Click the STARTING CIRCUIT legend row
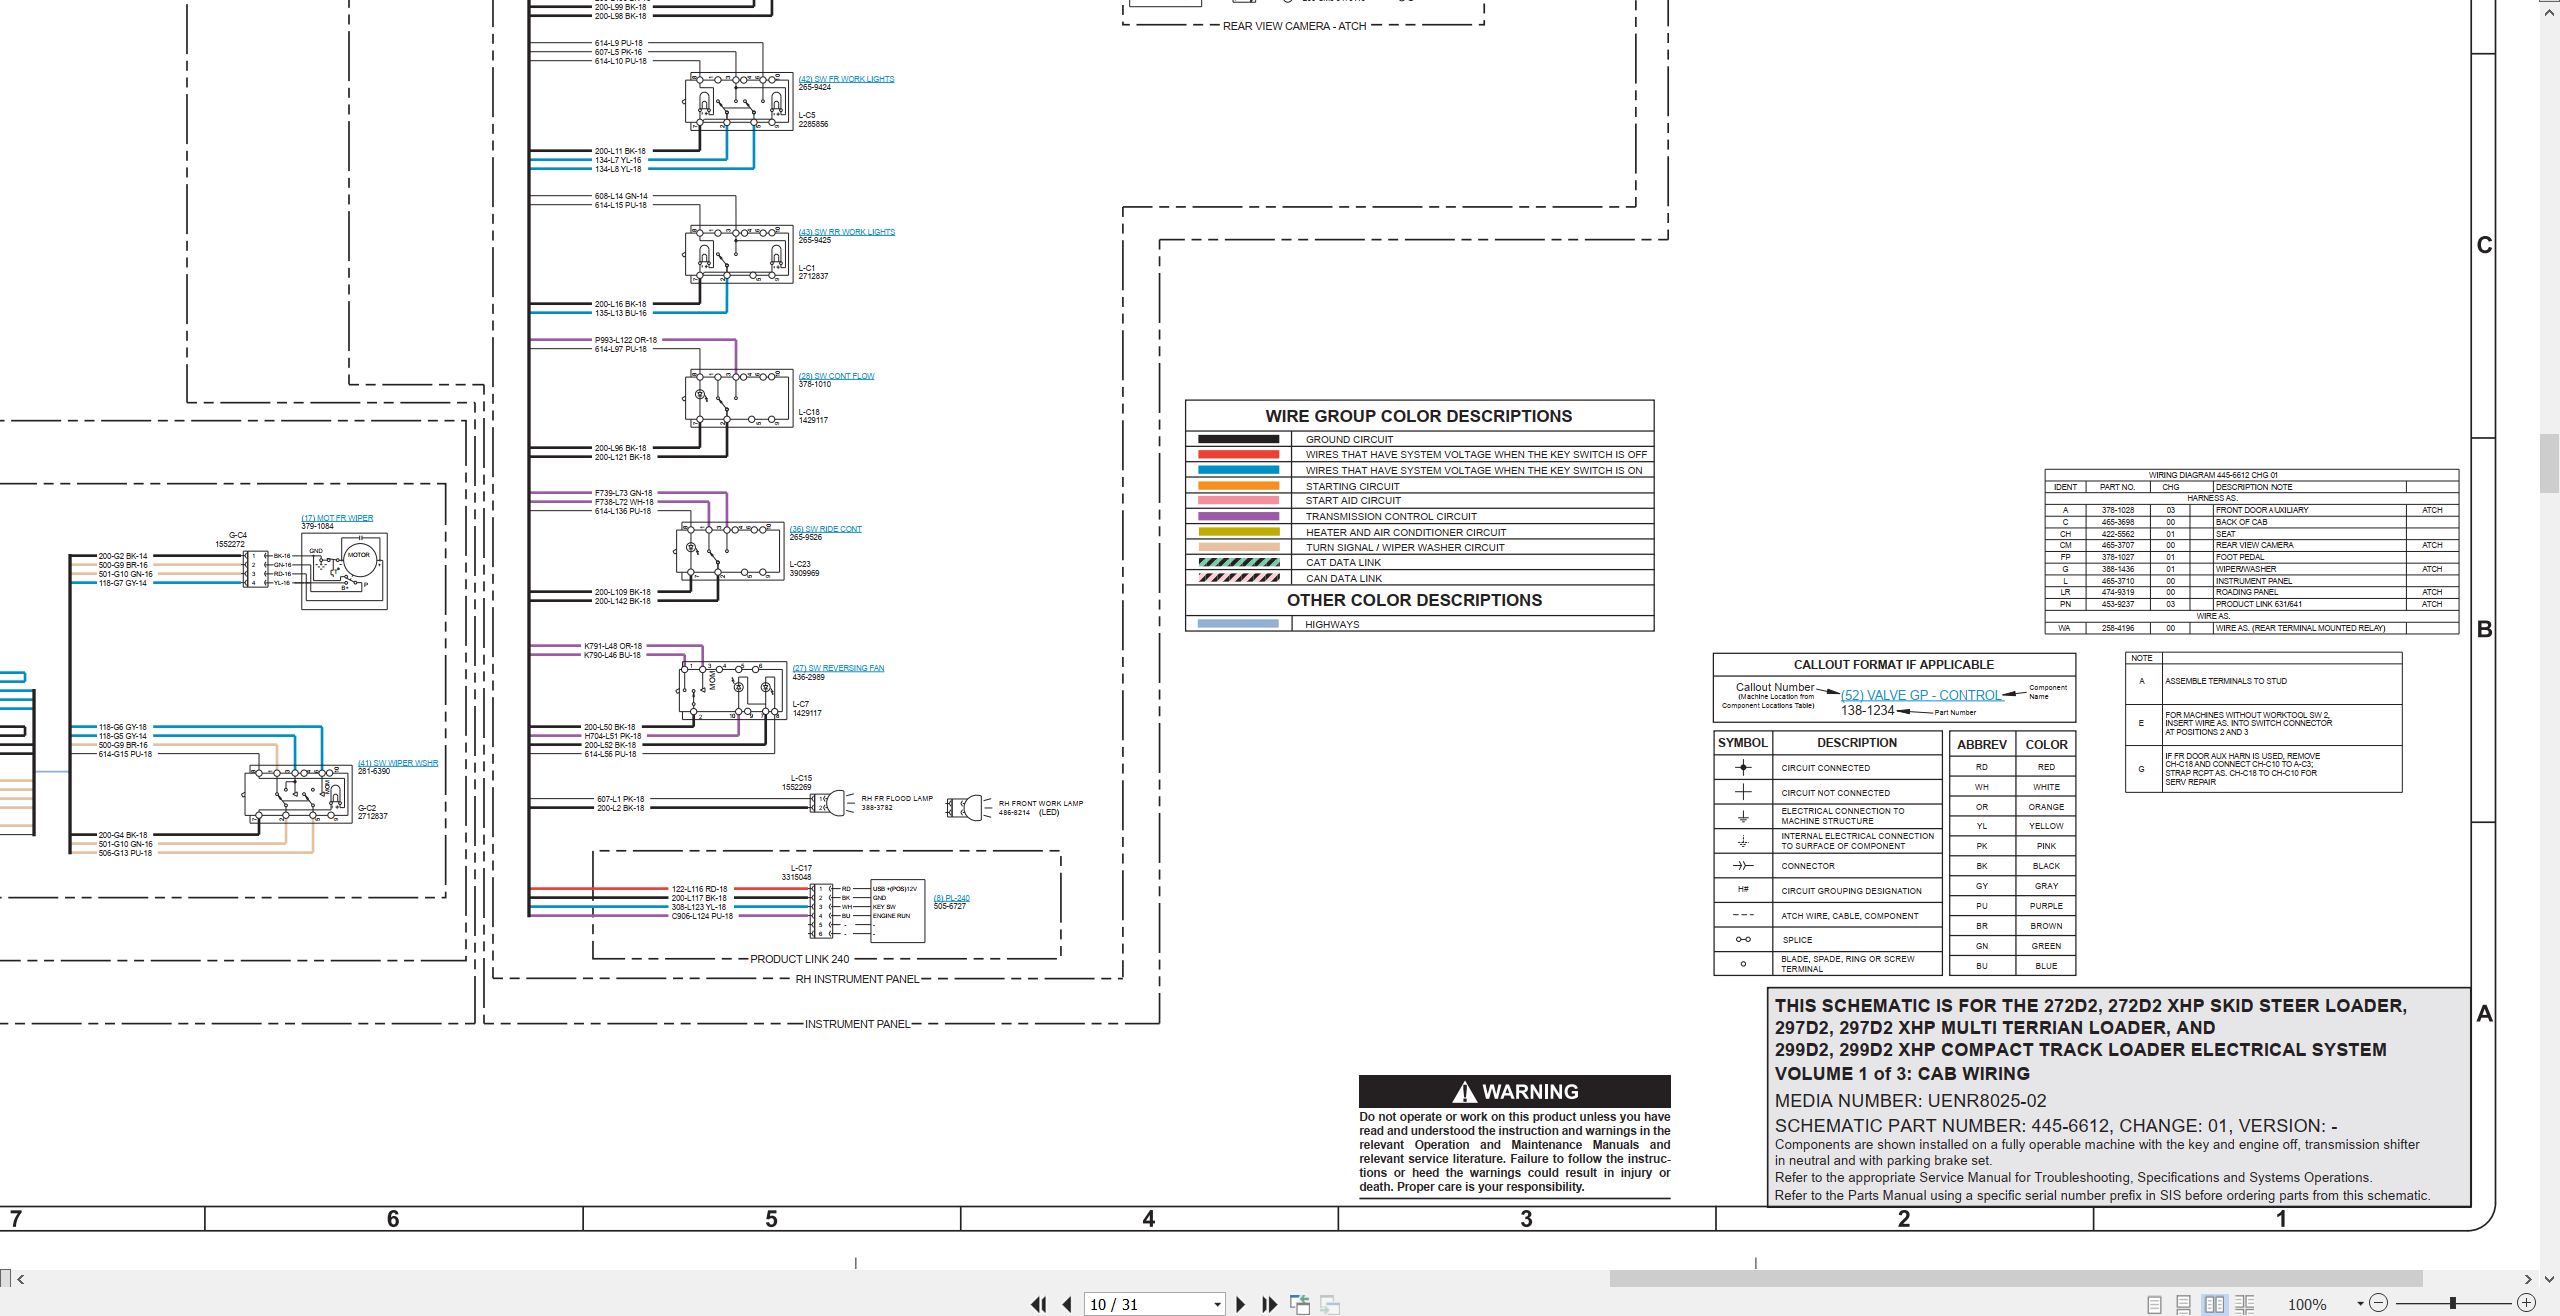Viewport: 2560px width, 1316px height. [x=1419, y=486]
